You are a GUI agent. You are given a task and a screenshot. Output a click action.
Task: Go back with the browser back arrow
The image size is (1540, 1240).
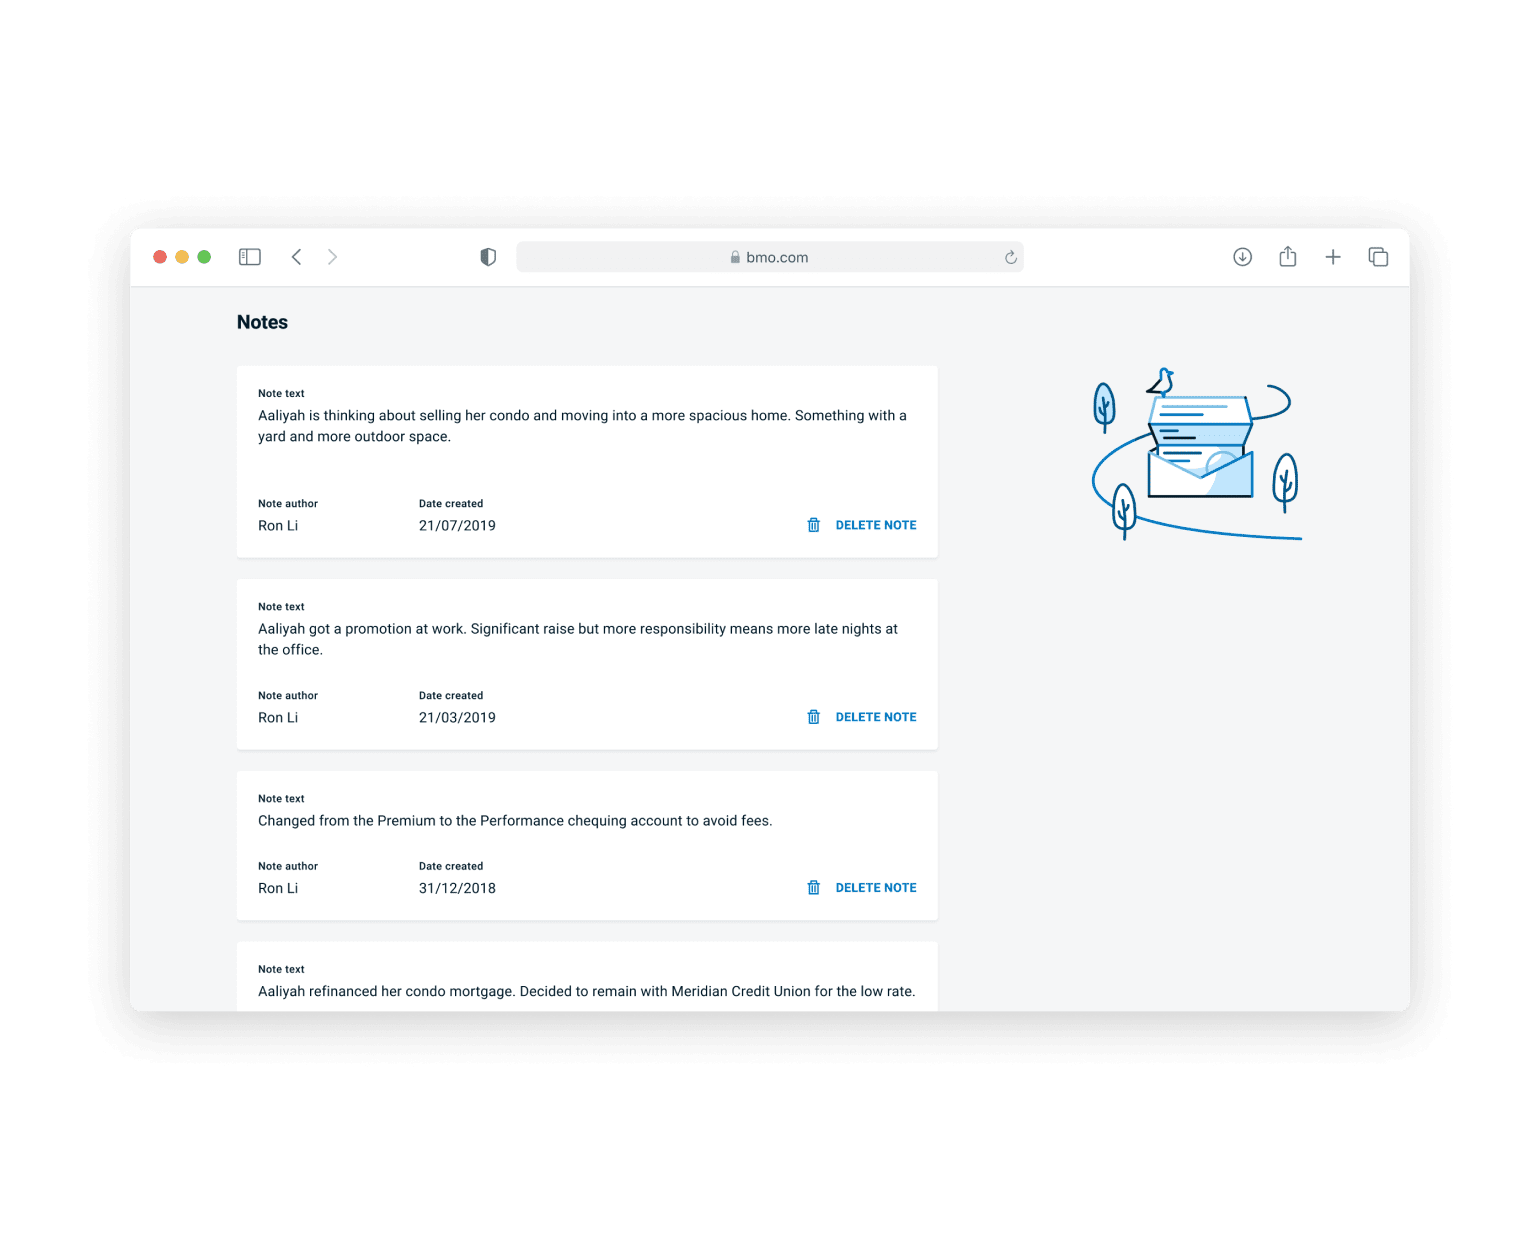point(296,257)
